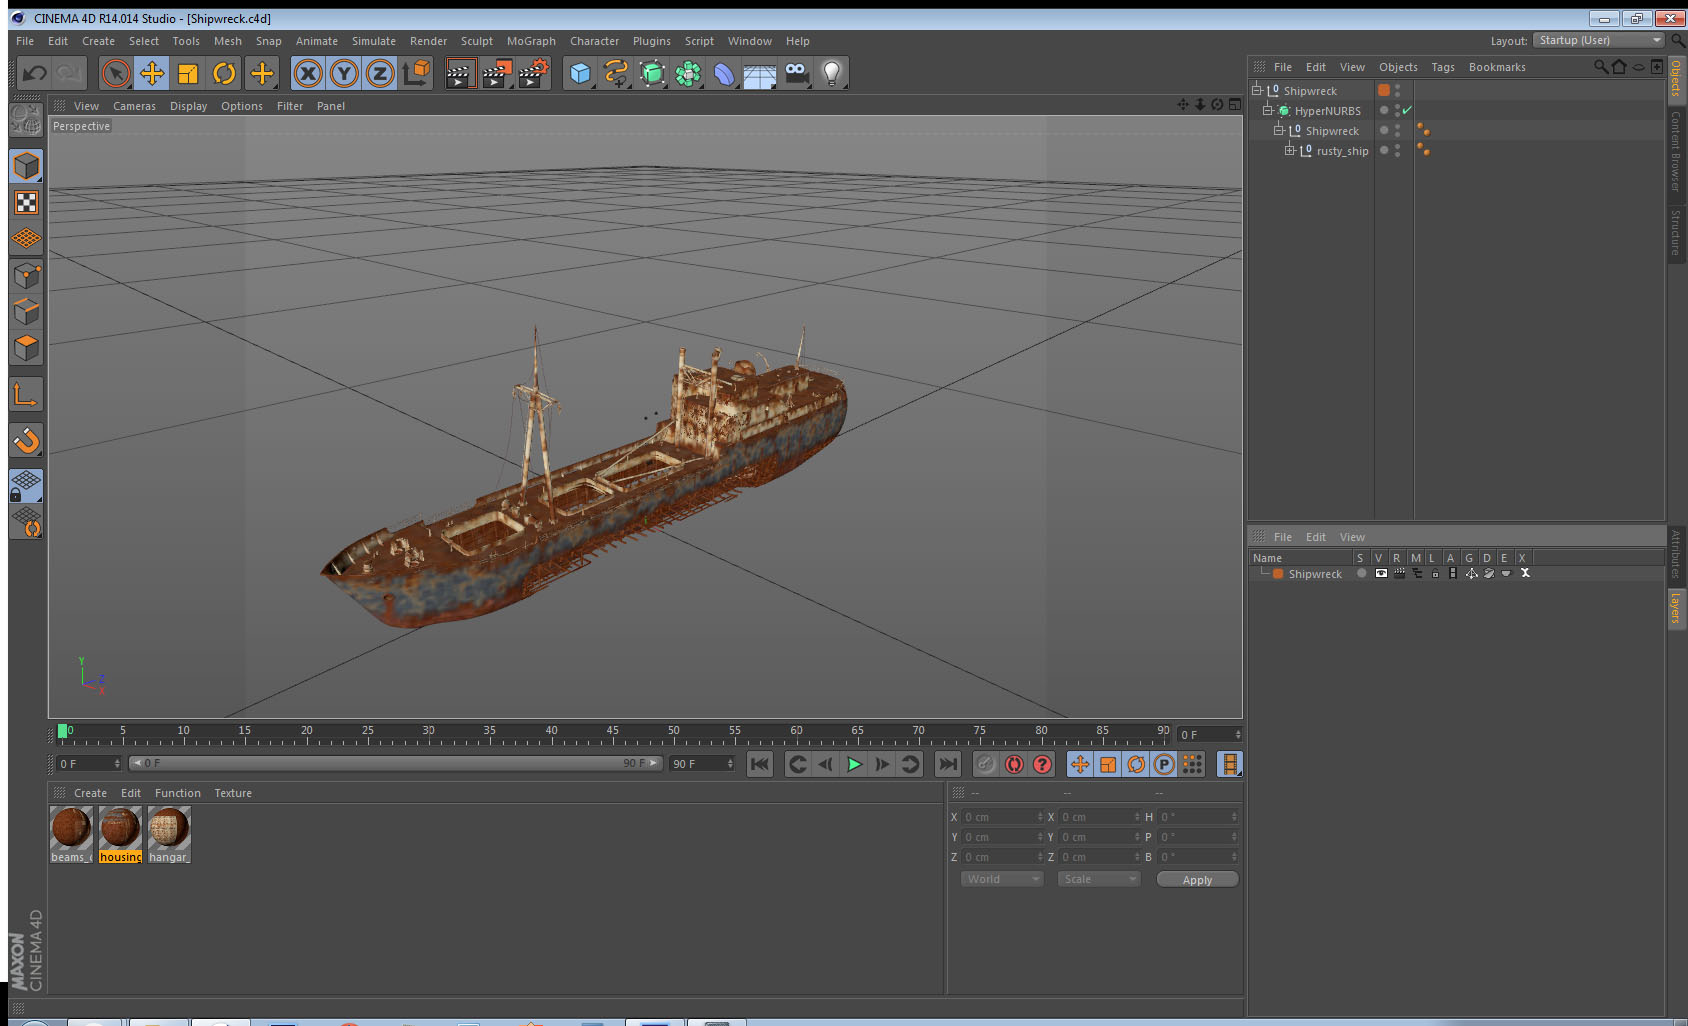Render the active view
The height and width of the screenshot is (1026, 1688).
click(459, 73)
